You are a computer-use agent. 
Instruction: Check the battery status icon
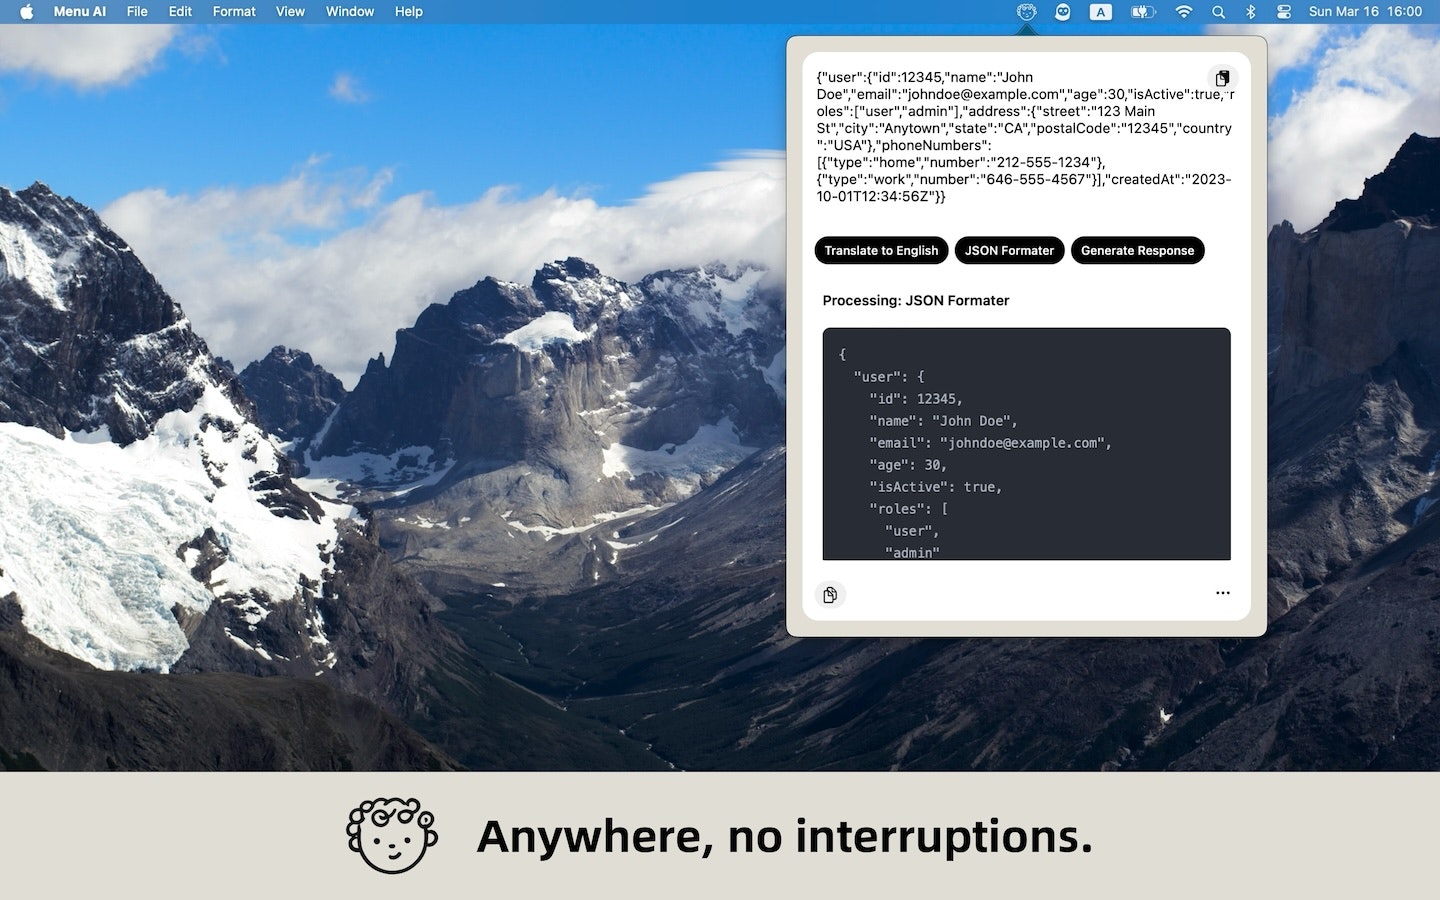pyautogui.click(x=1143, y=12)
